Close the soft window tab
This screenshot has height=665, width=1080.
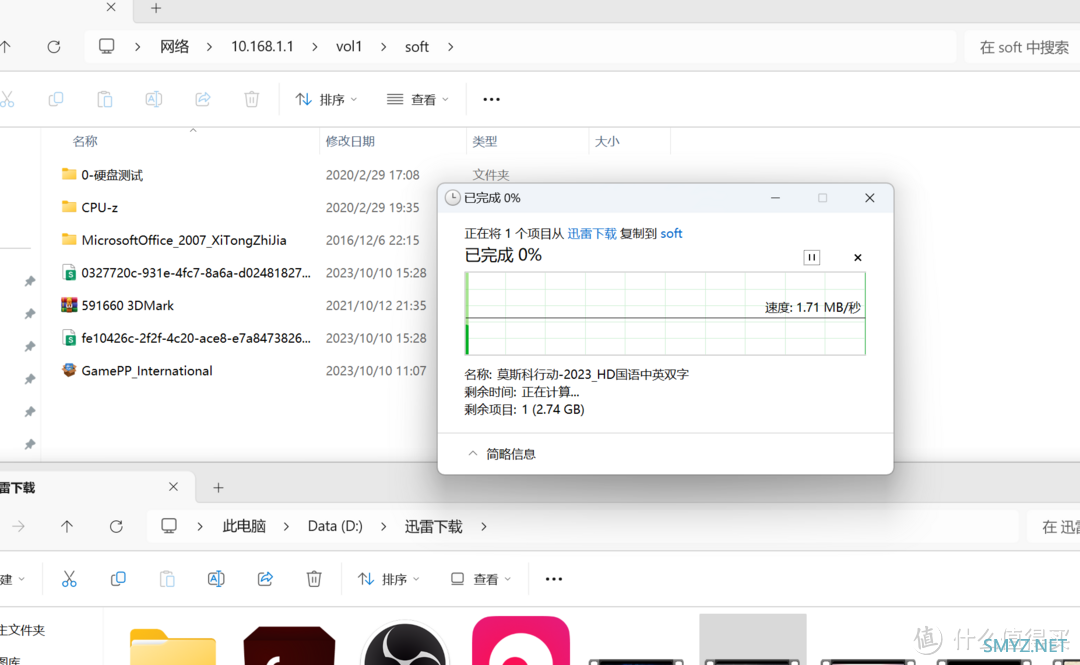111,7
